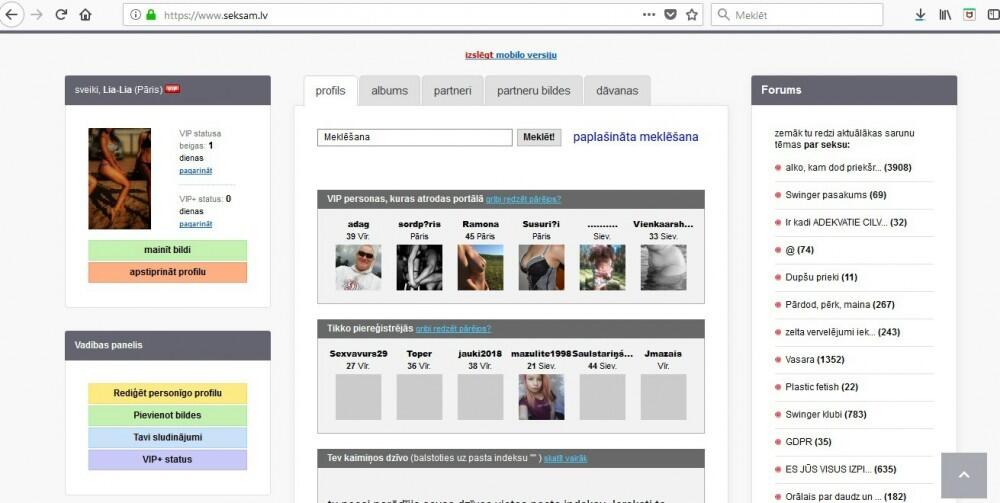Viewport: 1000px width, 503px height.
Task: Open the paplašināta meklēšana link
Action: [635, 137]
